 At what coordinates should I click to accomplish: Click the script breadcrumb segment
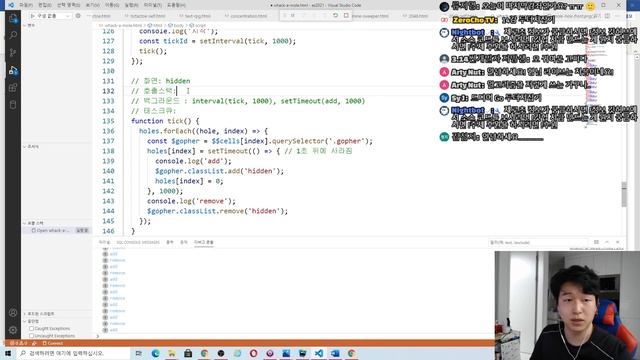[x=198, y=25]
